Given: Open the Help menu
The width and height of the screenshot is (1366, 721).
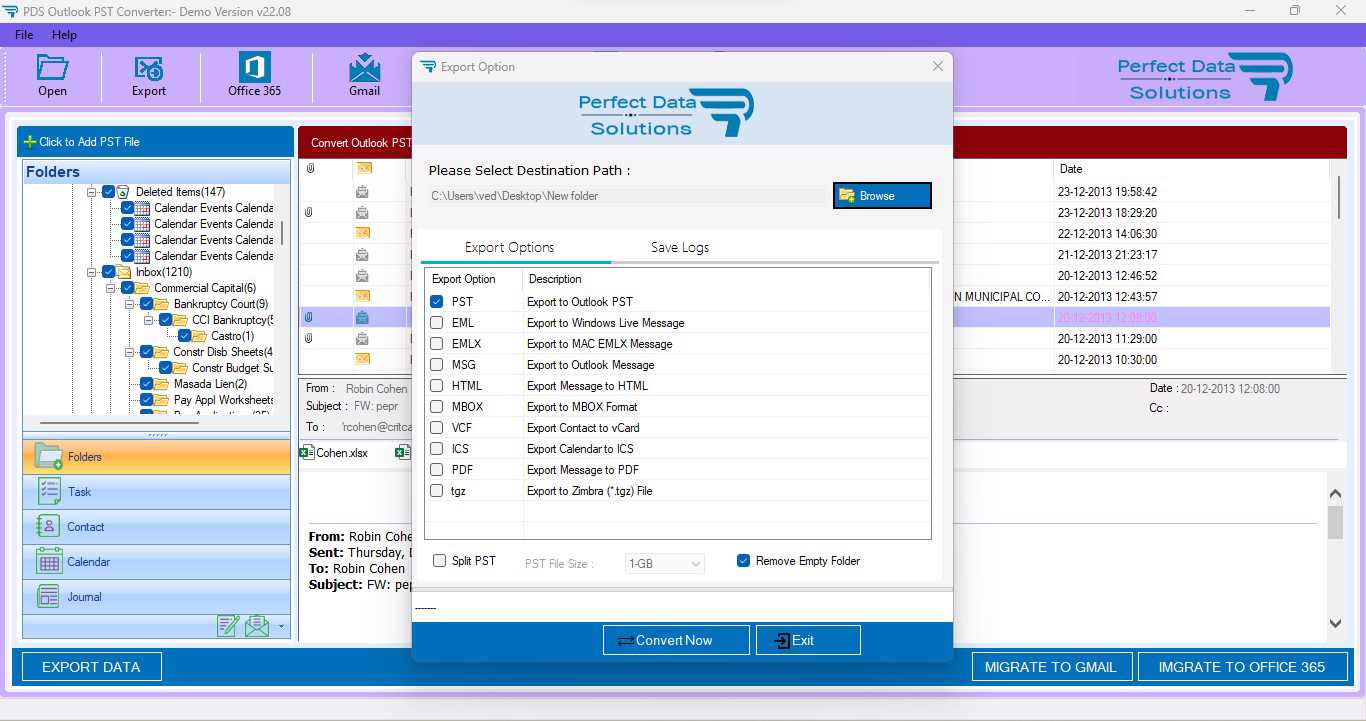Looking at the screenshot, I should [x=64, y=35].
